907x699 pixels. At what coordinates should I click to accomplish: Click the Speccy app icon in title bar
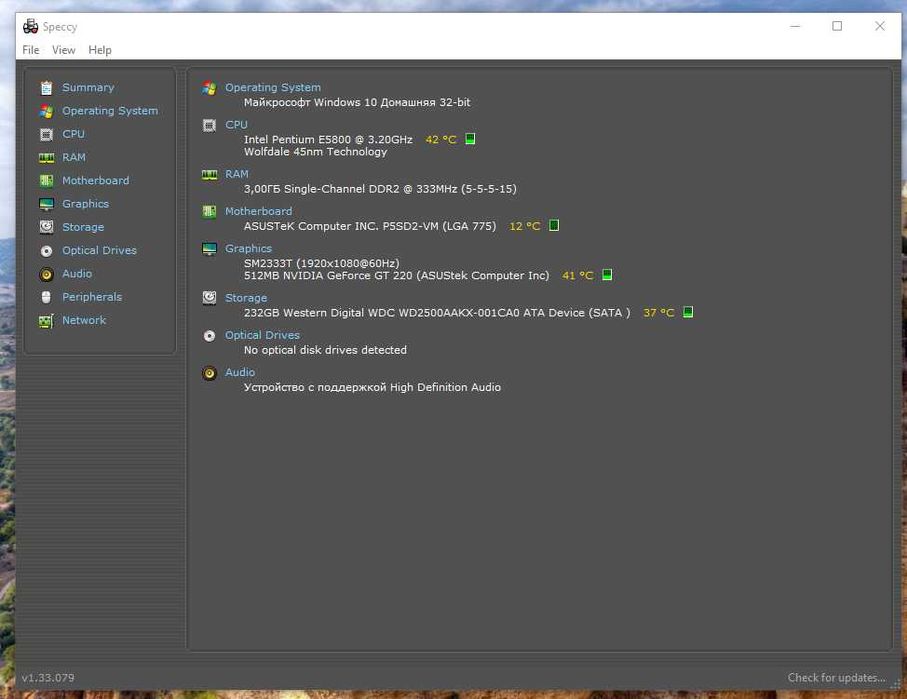(30, 27)
